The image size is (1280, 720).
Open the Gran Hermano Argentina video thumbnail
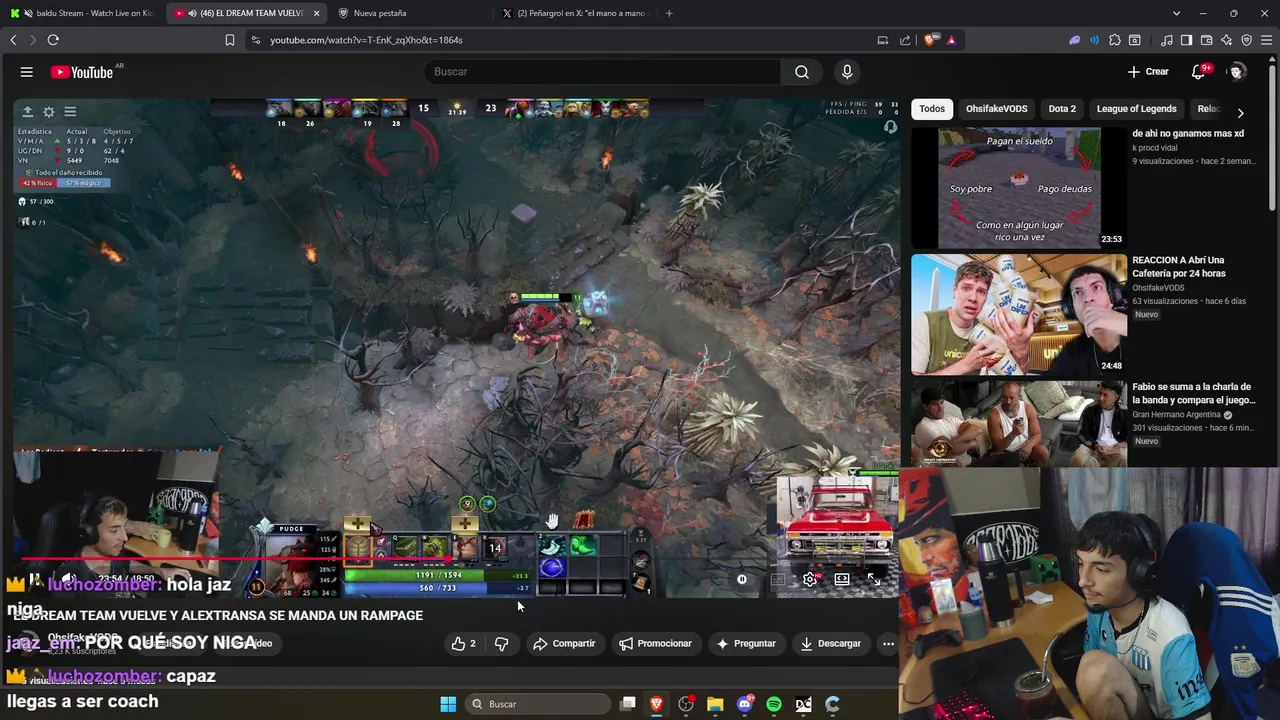1019,424
